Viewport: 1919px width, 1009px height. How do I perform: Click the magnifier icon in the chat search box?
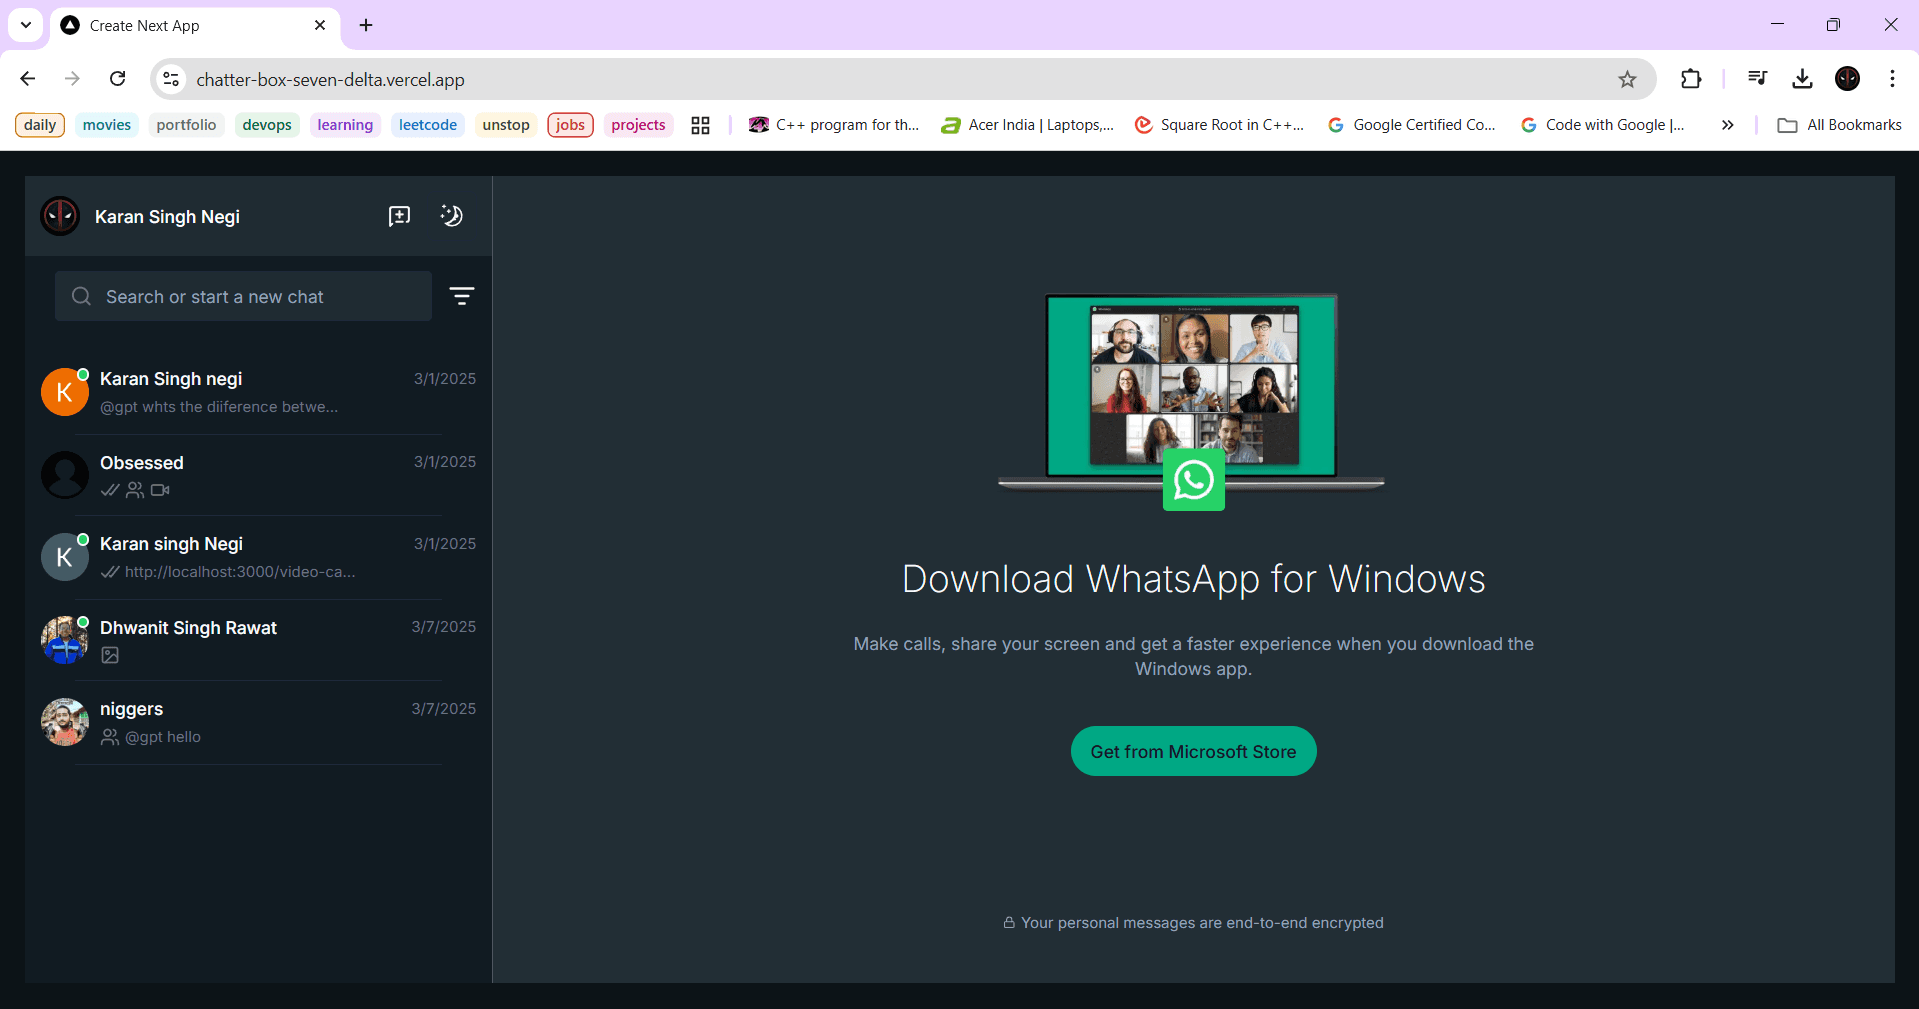pos(81,296)
